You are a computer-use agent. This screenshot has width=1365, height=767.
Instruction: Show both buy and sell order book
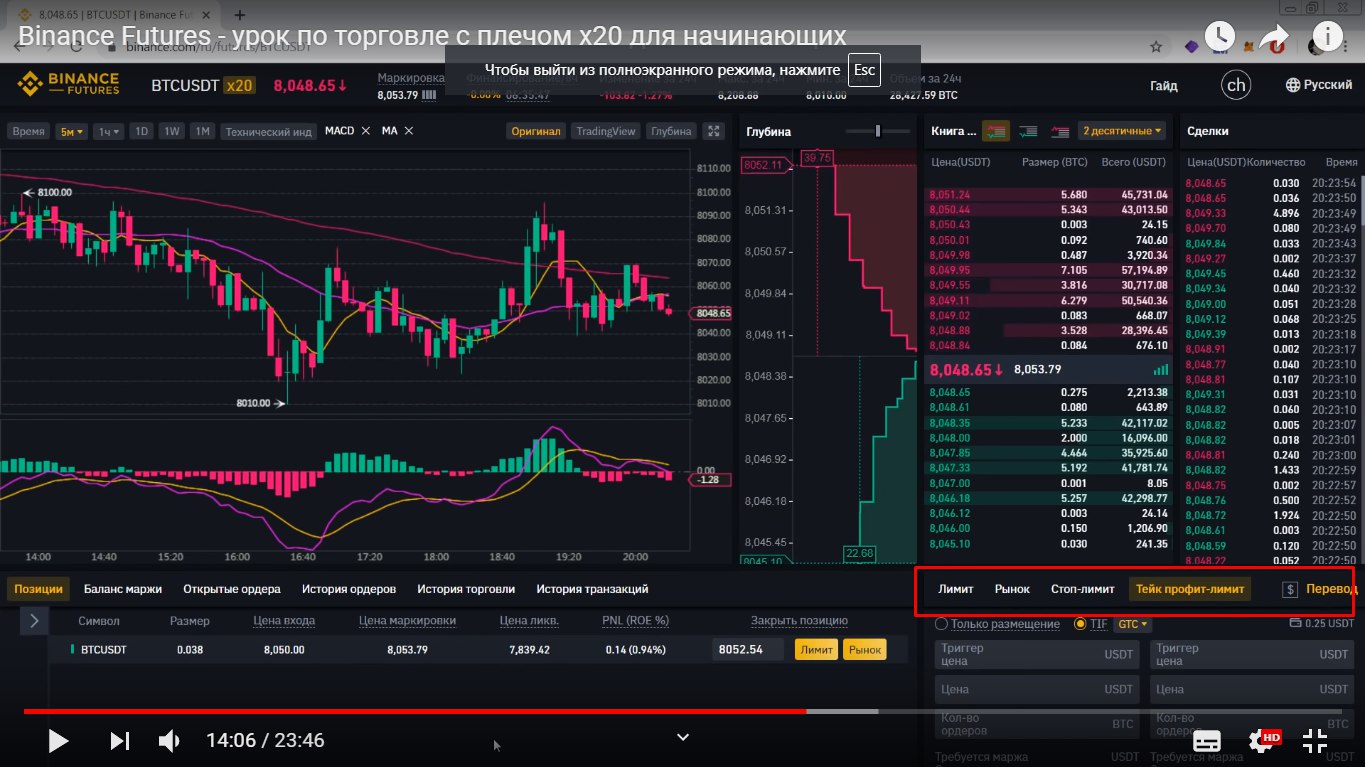[995, 131]
